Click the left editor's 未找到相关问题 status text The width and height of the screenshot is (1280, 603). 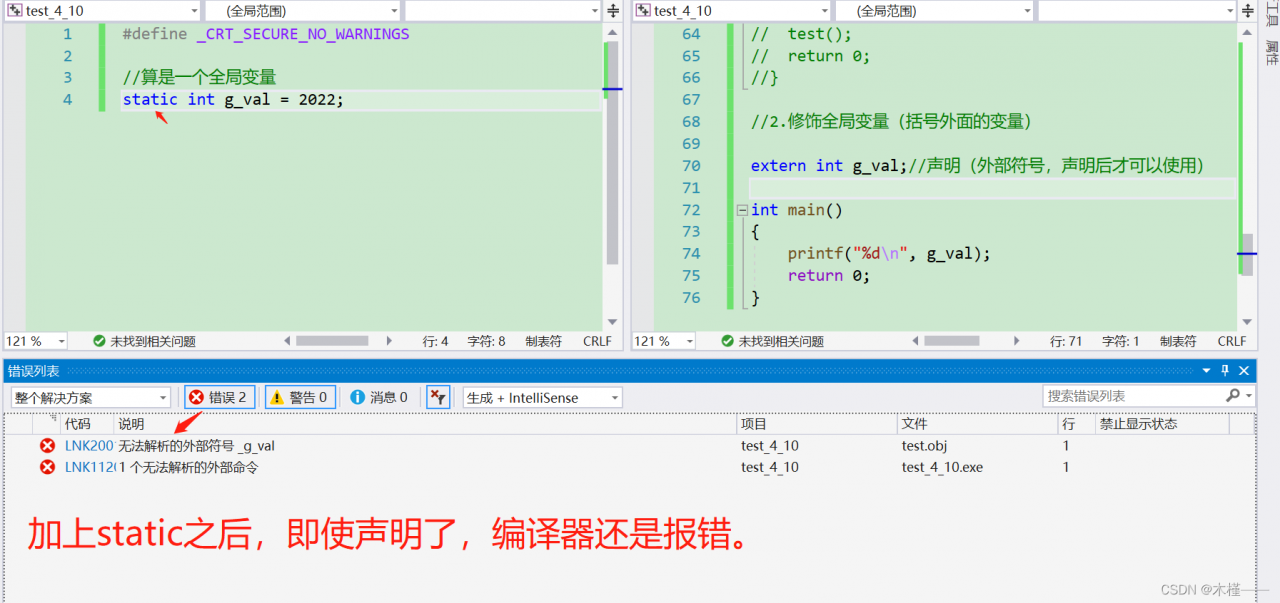153,341
